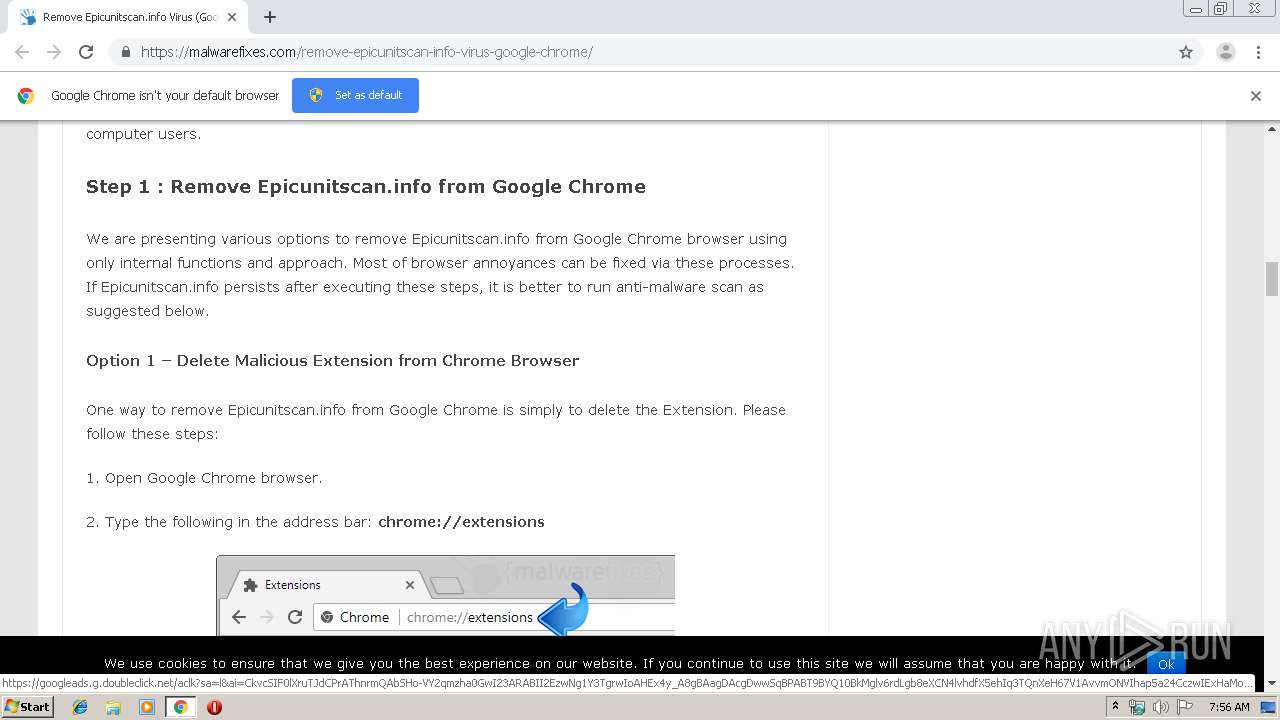Select the Chrome taskbar button
Screen dimensions: 1280x720
(180, 707)
